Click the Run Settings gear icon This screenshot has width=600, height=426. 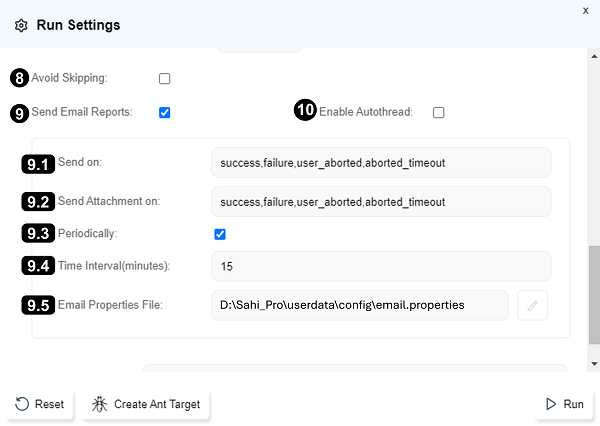[21, 25]
